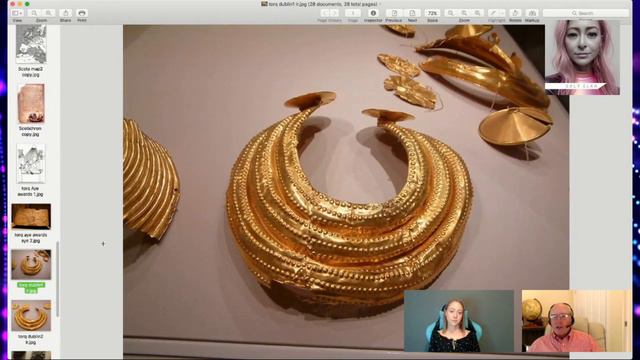Click the title bar document name

point(322,4)
